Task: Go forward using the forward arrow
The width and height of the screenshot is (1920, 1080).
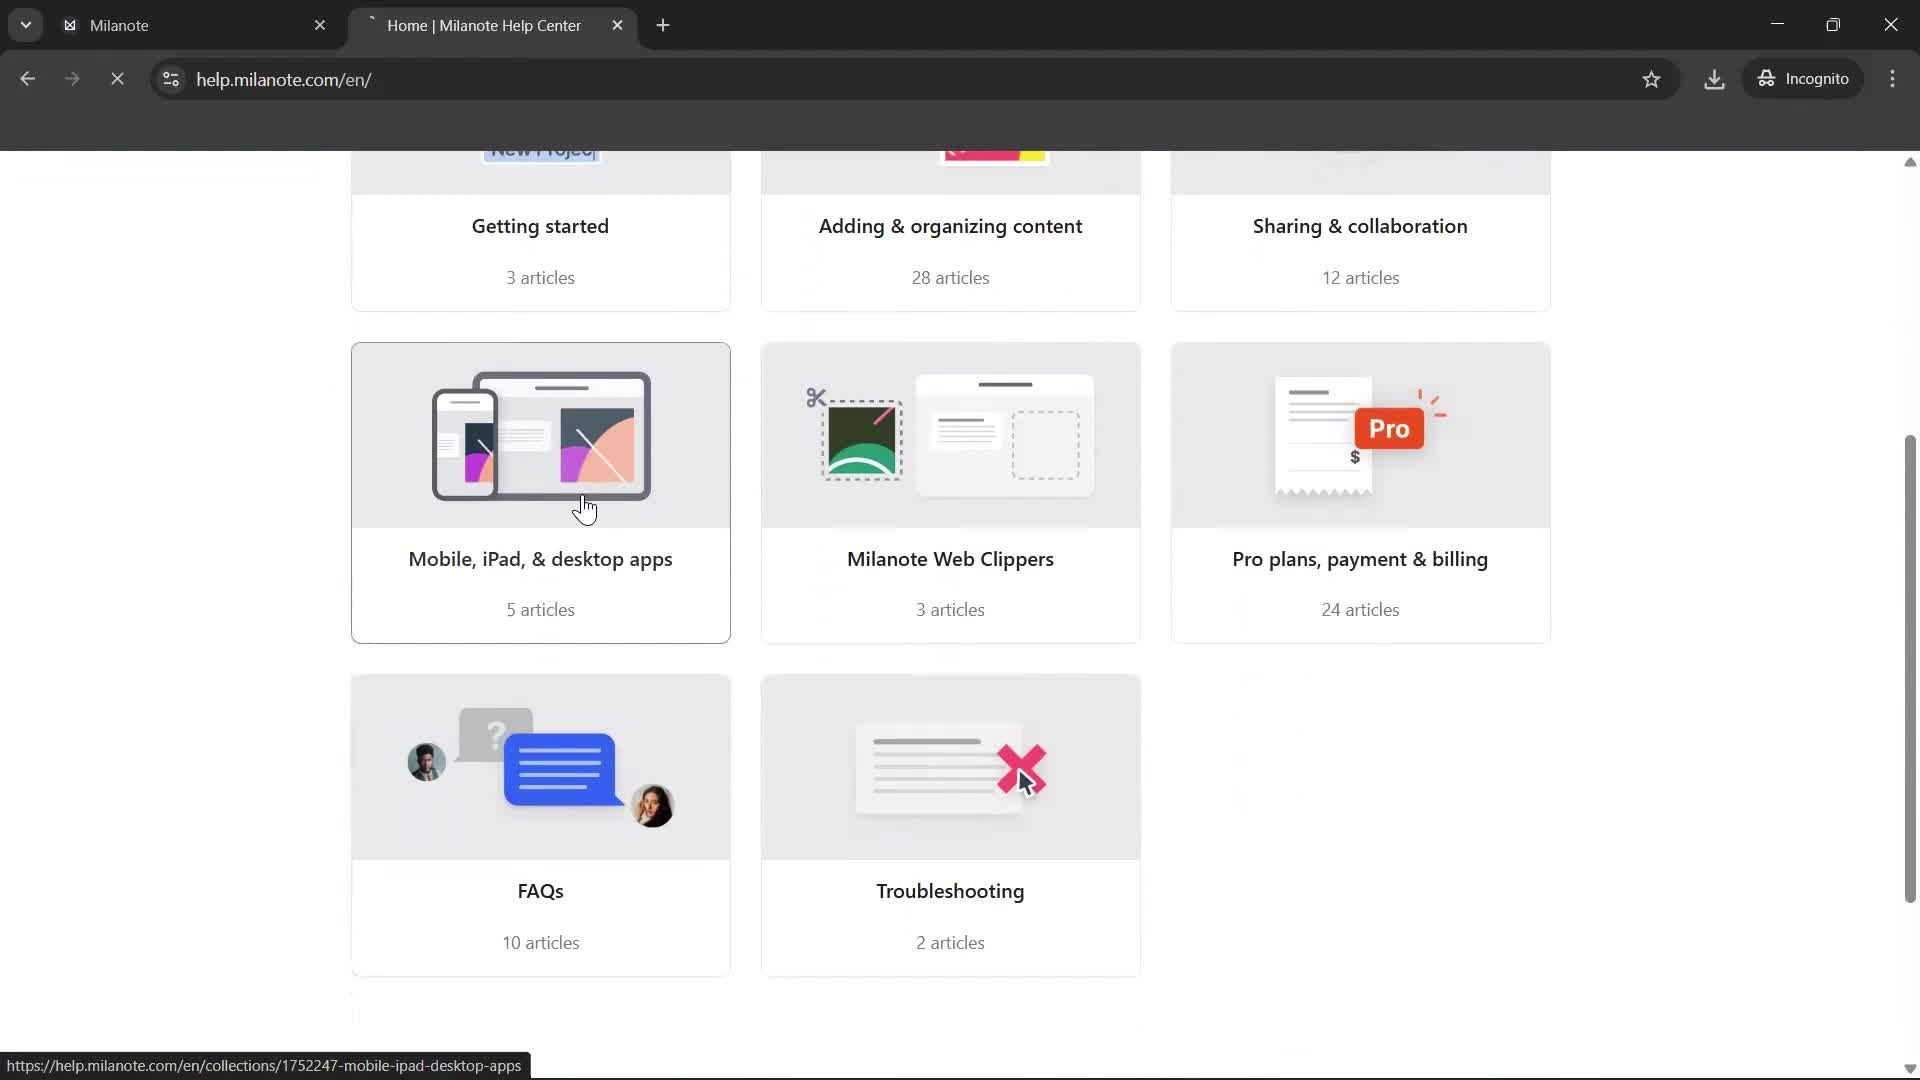Action: 72,79
